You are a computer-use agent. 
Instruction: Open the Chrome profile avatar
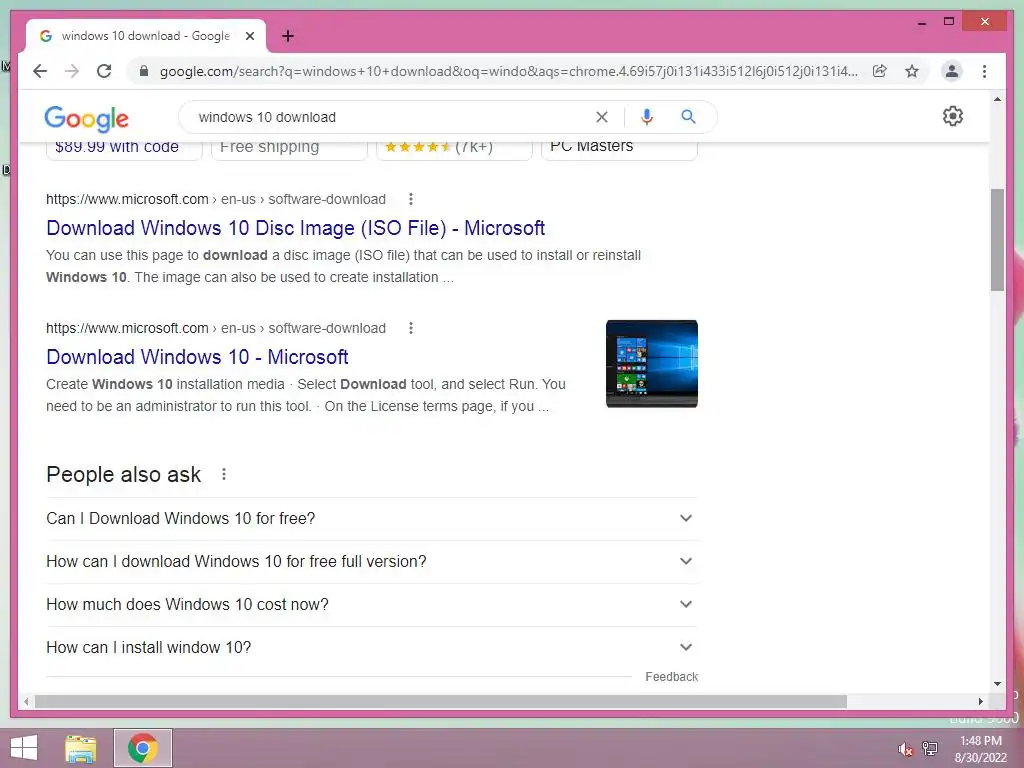[952, 71]
